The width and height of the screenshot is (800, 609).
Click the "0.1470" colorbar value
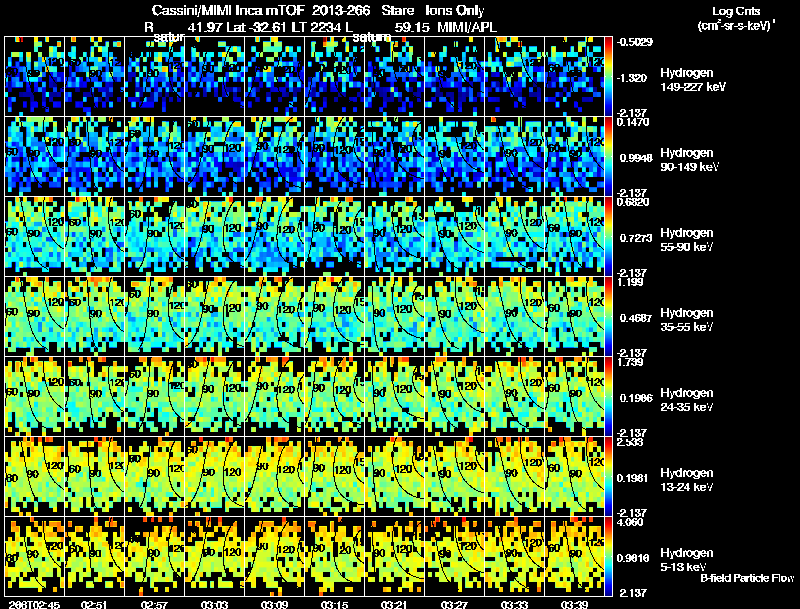(x=633, y=122)
